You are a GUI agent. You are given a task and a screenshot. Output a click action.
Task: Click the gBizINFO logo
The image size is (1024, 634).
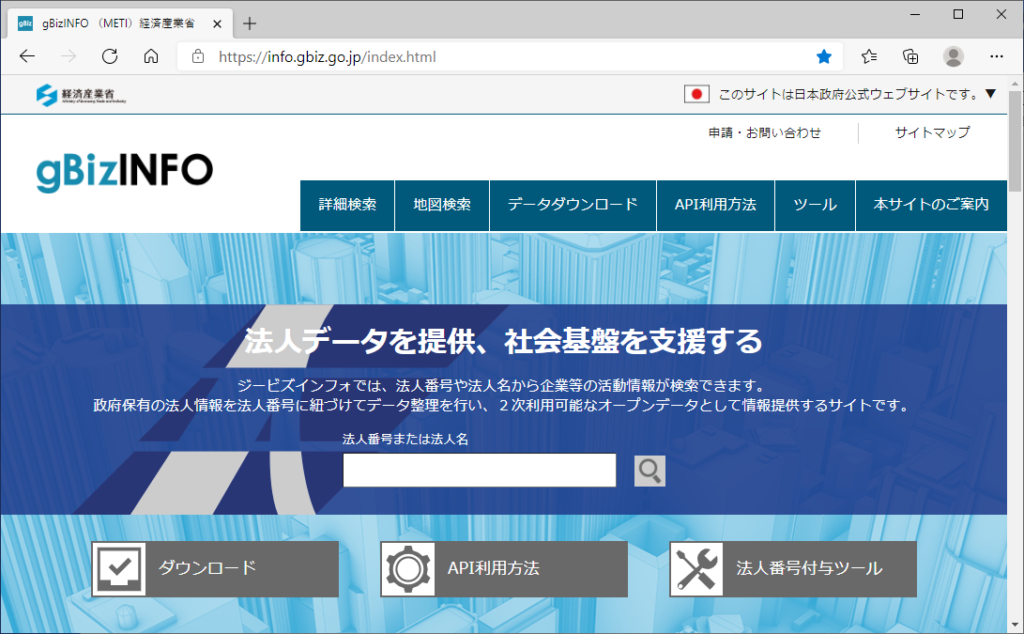[125, 171]
